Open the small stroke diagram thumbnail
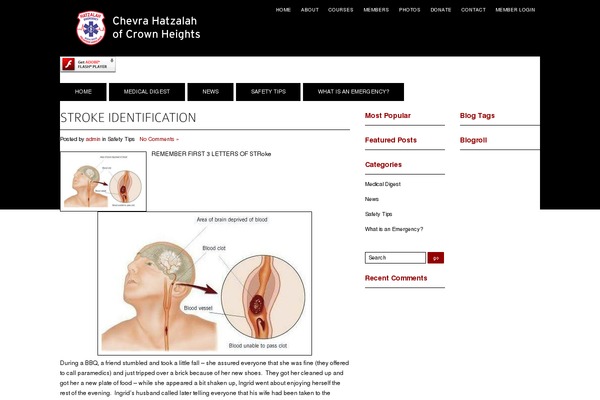The width and height of the screenshot is (600, 400). coord(103,181)
